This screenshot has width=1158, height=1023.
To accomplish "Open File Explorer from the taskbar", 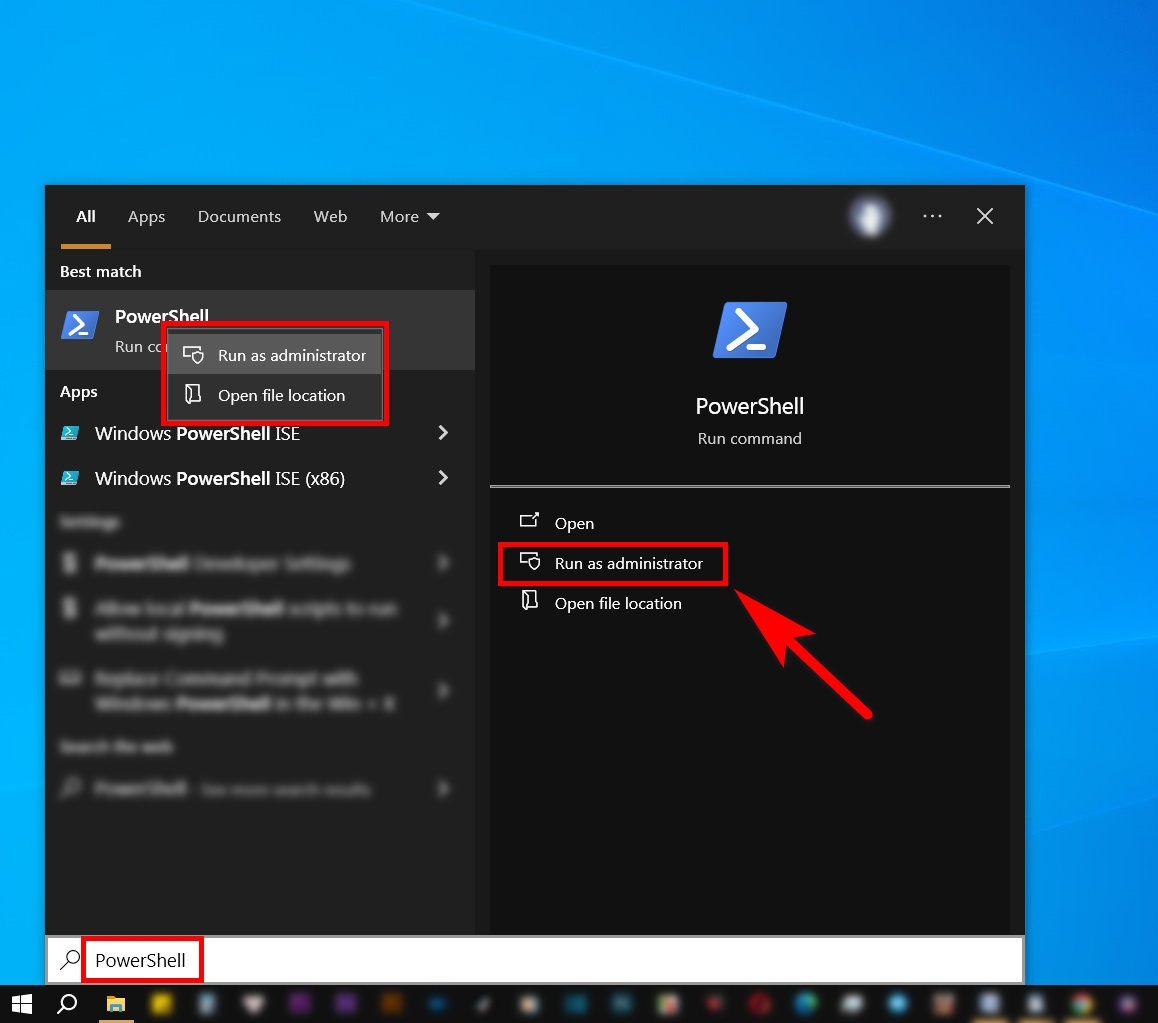I will [x=116, y=1004].
